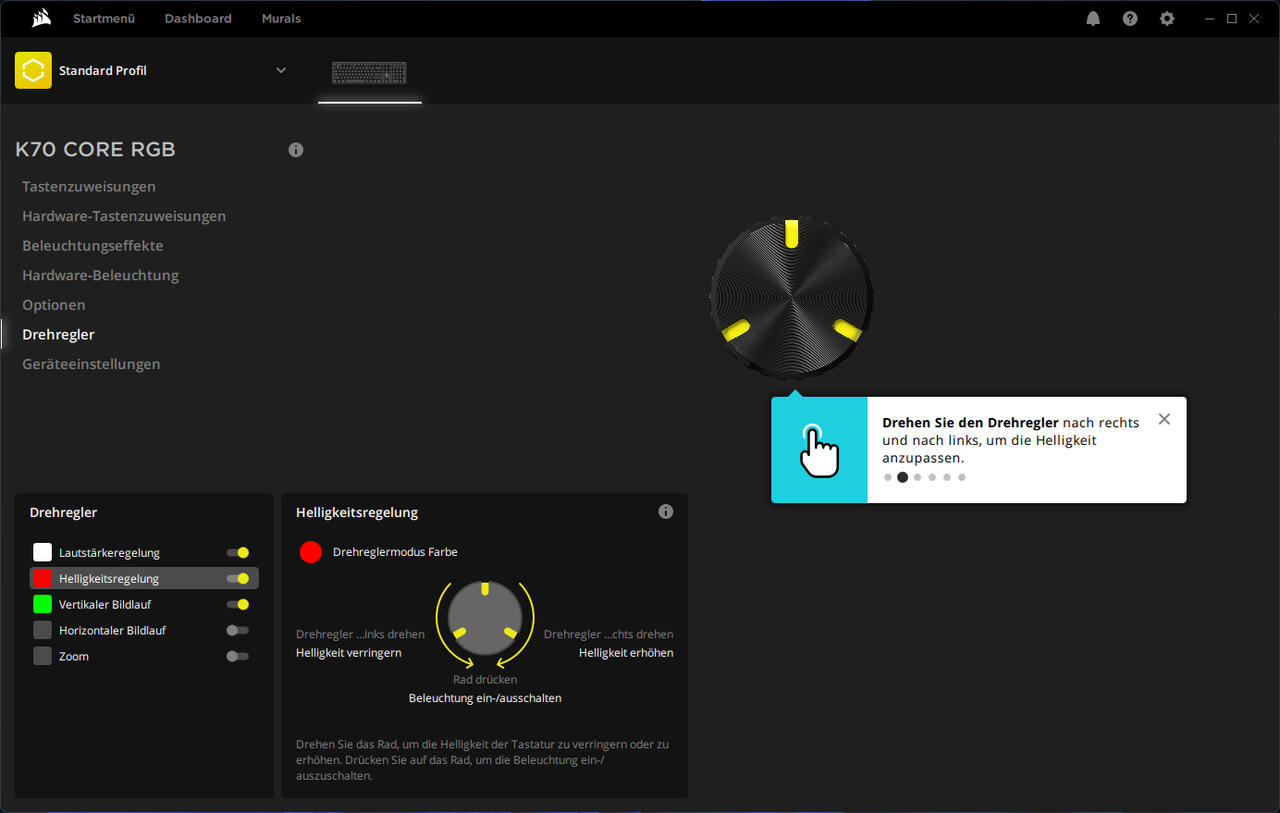Click gray swatch for Zoom
Viewport: 1280px width, 813px height.
click(42, 656)
